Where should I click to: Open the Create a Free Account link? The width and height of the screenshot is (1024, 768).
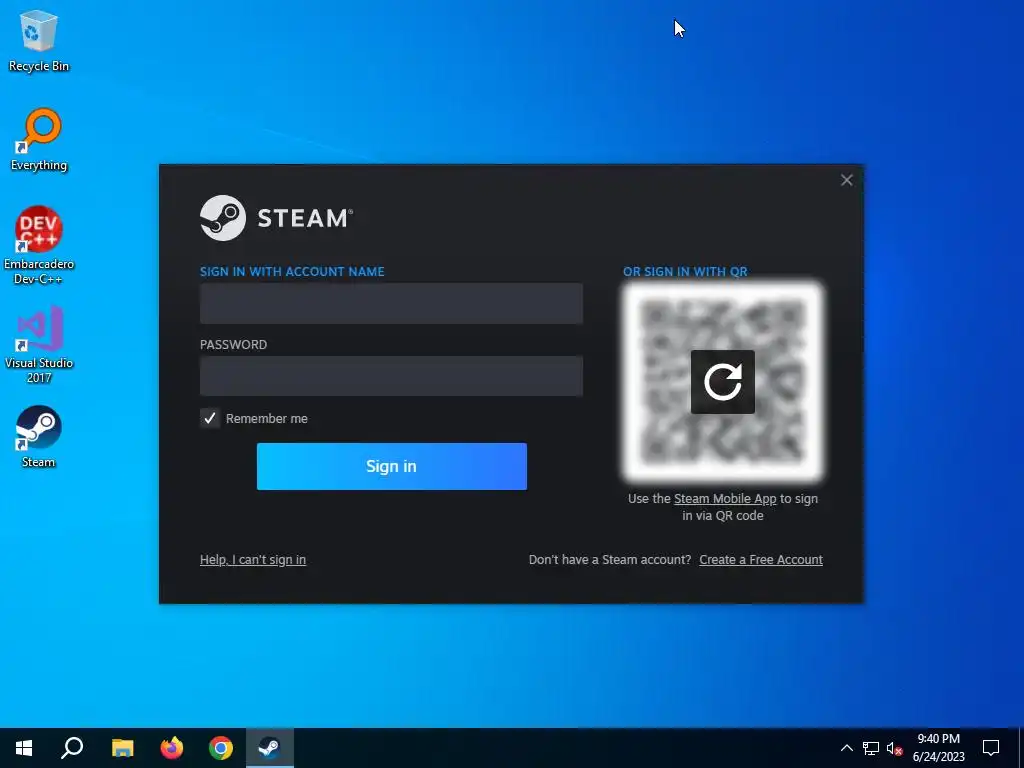761,560
